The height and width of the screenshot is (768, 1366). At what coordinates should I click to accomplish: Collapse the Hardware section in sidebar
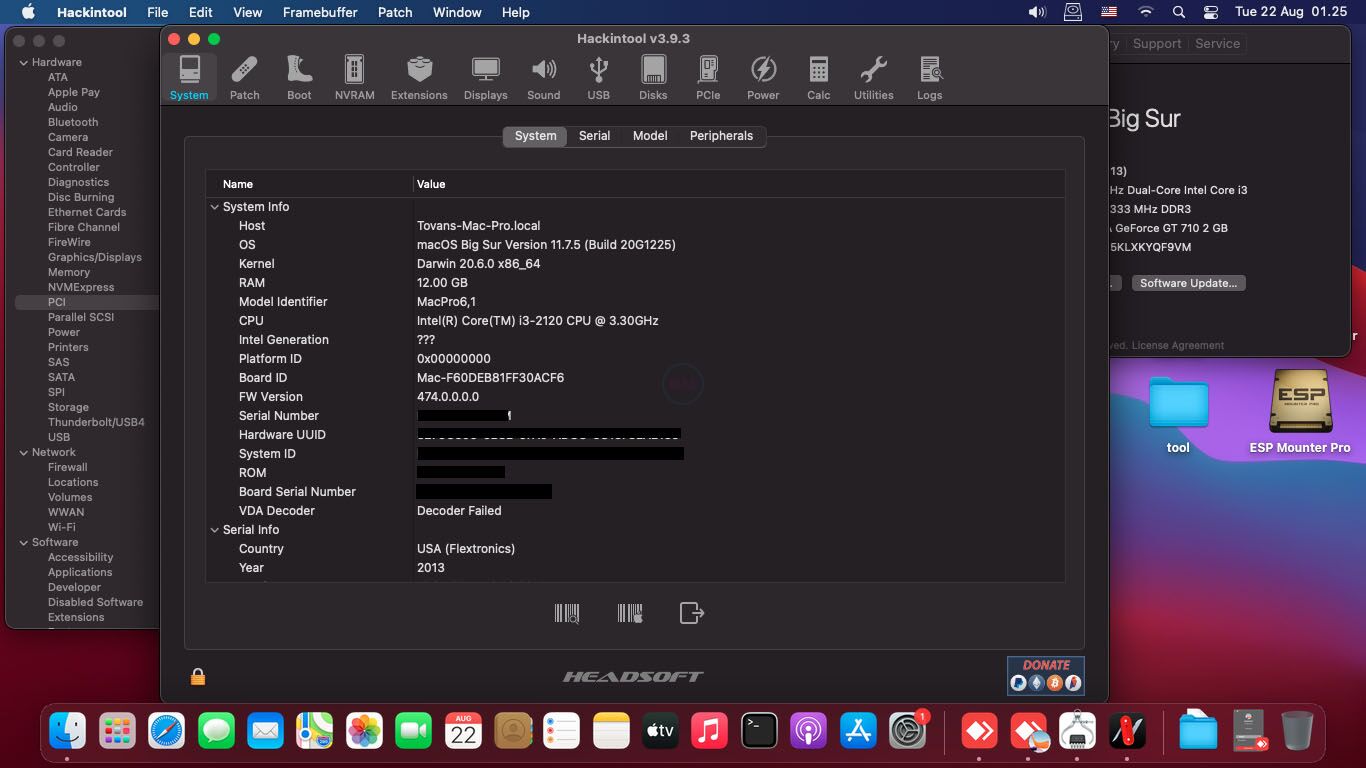pos(24,62)
